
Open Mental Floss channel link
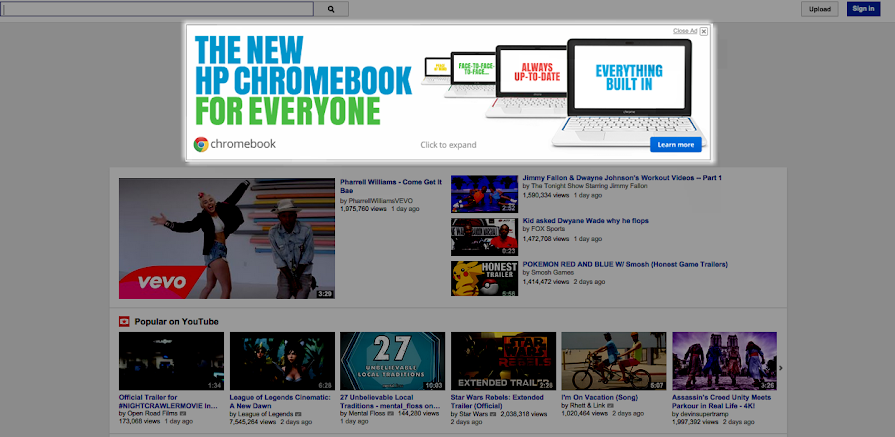click(366, 414)
